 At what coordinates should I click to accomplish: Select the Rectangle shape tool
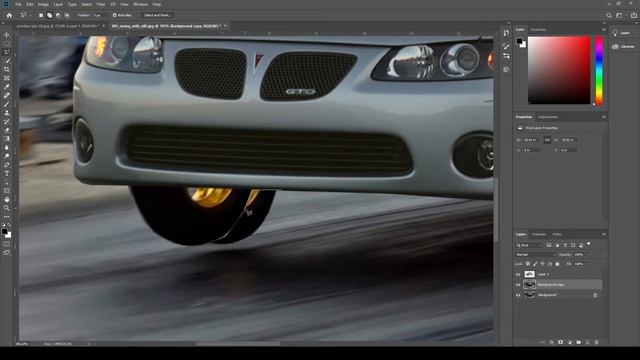point(7,191)
